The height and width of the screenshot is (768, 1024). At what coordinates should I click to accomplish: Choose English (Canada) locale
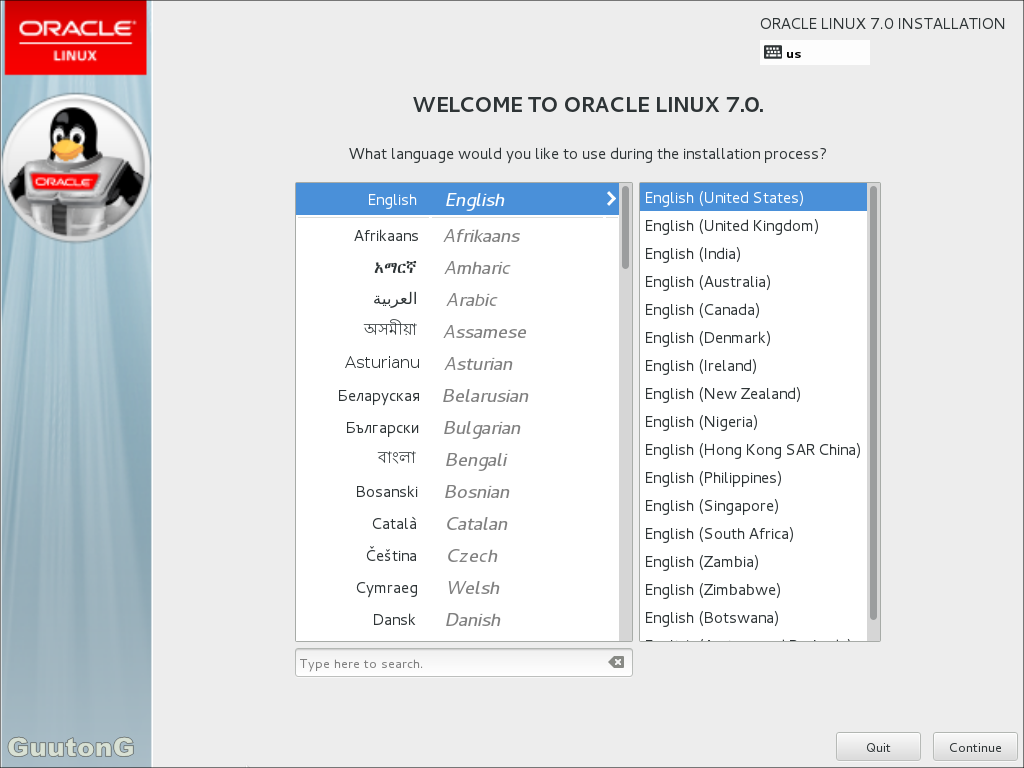point(754,310)
